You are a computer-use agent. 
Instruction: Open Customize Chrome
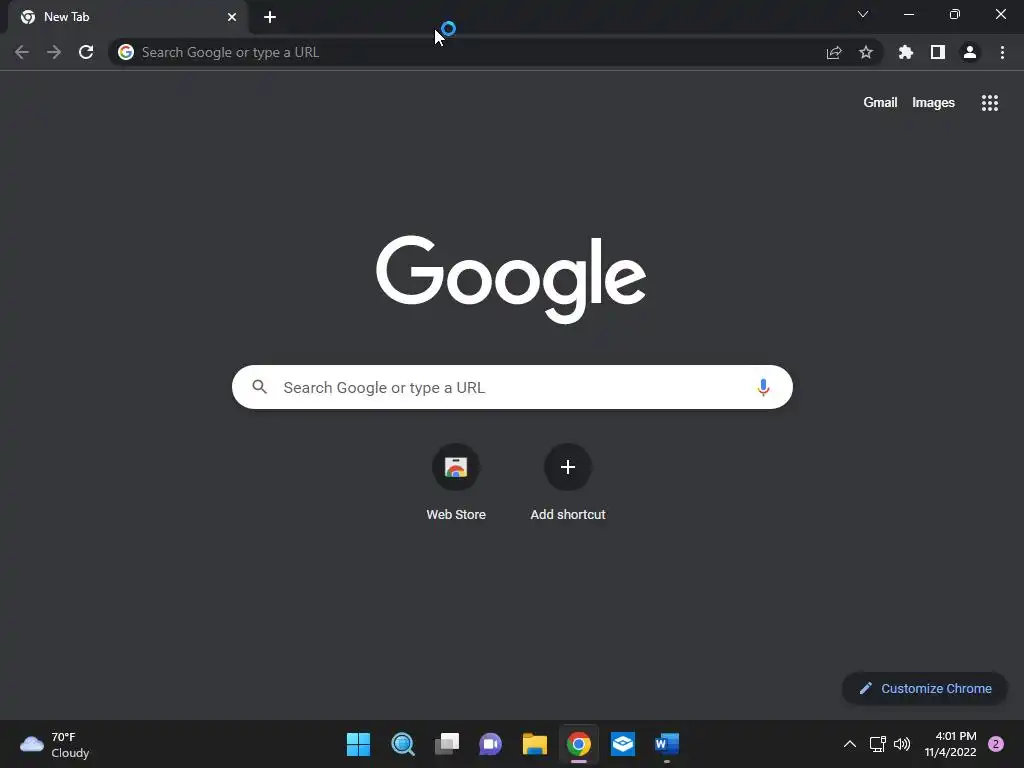(925, 688)
